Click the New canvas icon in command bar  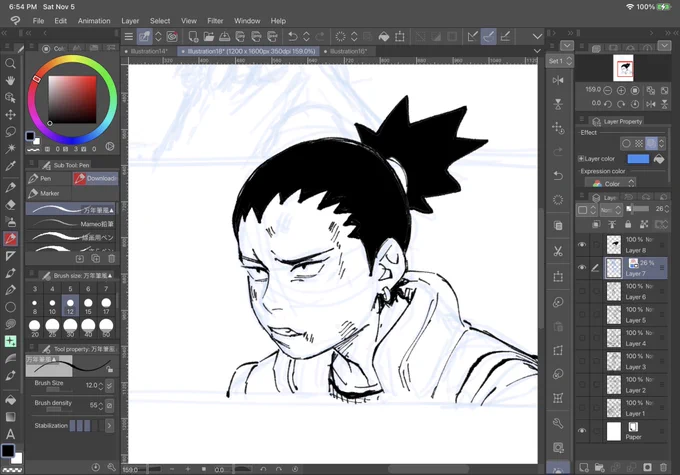coord(193,36)
